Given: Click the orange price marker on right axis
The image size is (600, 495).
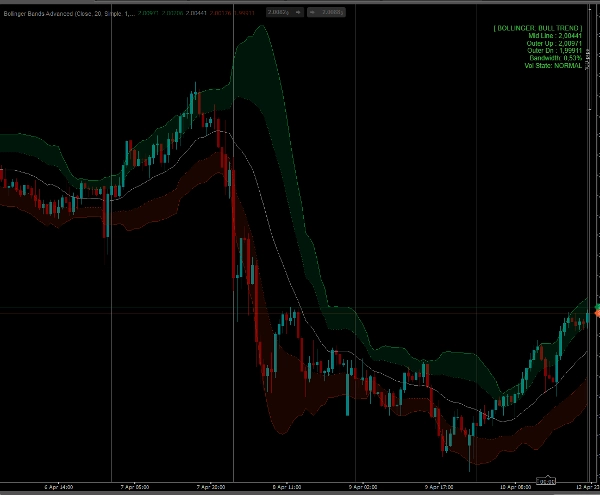Looking at the screenshot, I should [597, 313].
